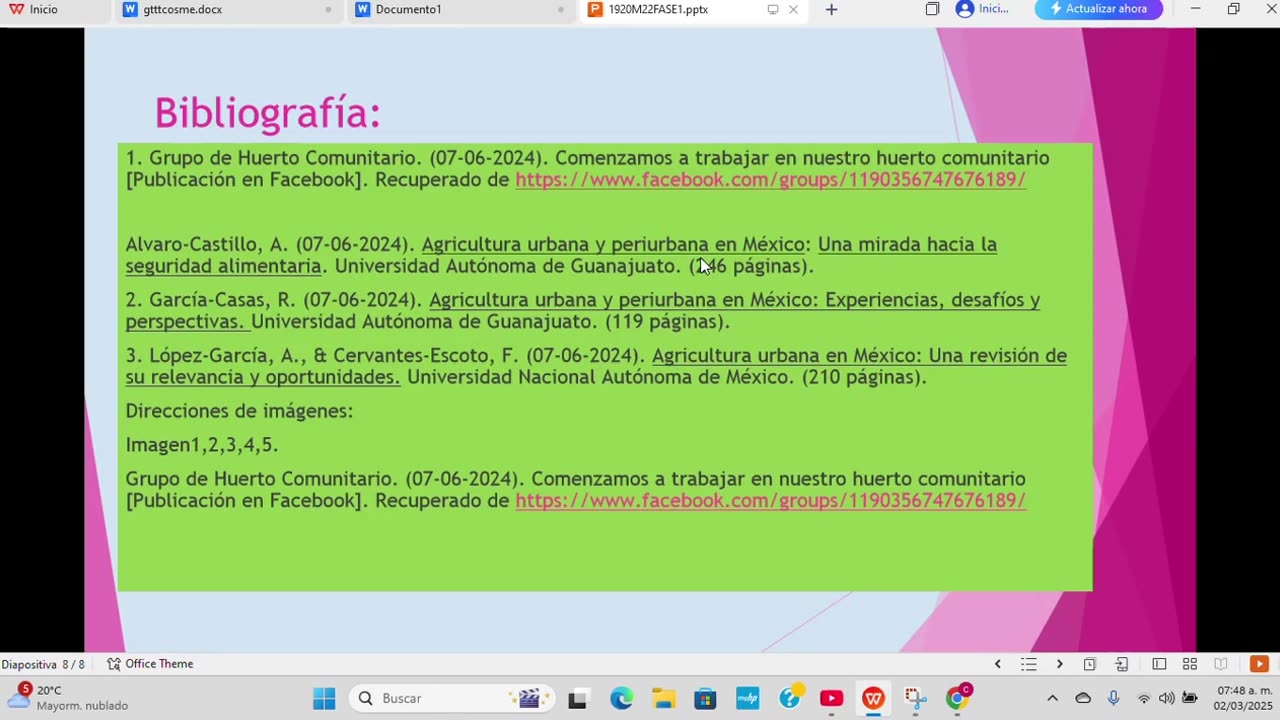Viewport: 1280px width, 720px height.
Task: Switch to gtttcosme.docx tab
Action: pos(183,9)
